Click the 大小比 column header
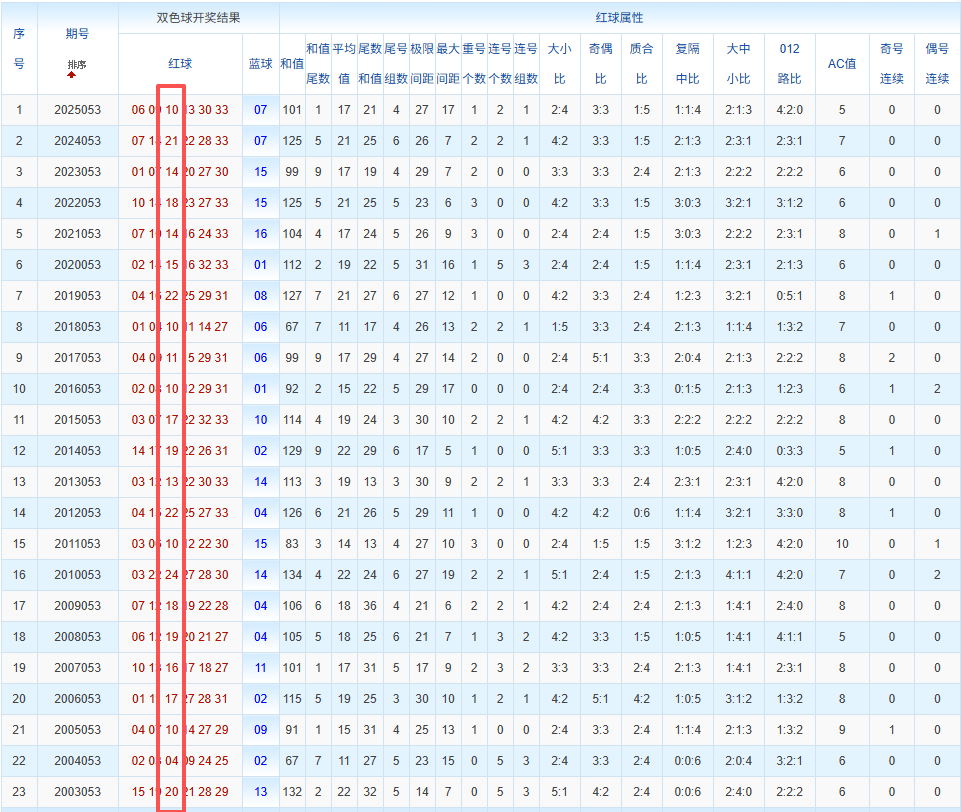 (x=560, y=64)
